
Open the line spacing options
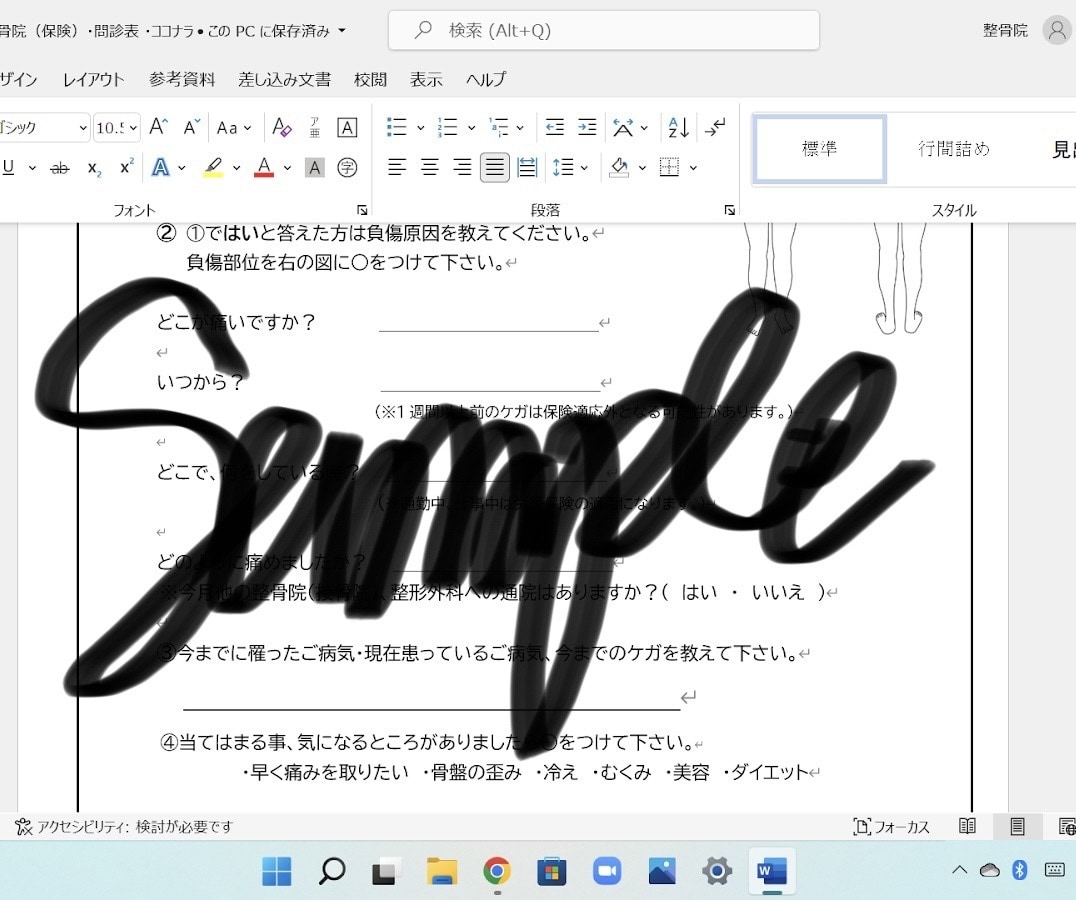563,167
